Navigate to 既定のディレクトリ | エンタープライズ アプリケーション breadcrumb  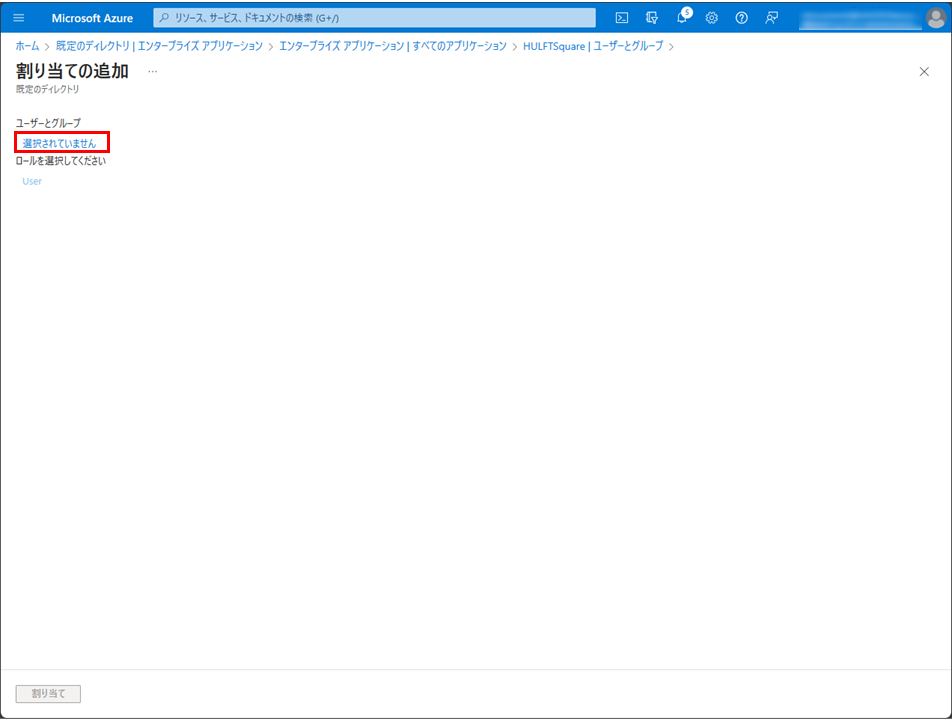pos(159,46)
